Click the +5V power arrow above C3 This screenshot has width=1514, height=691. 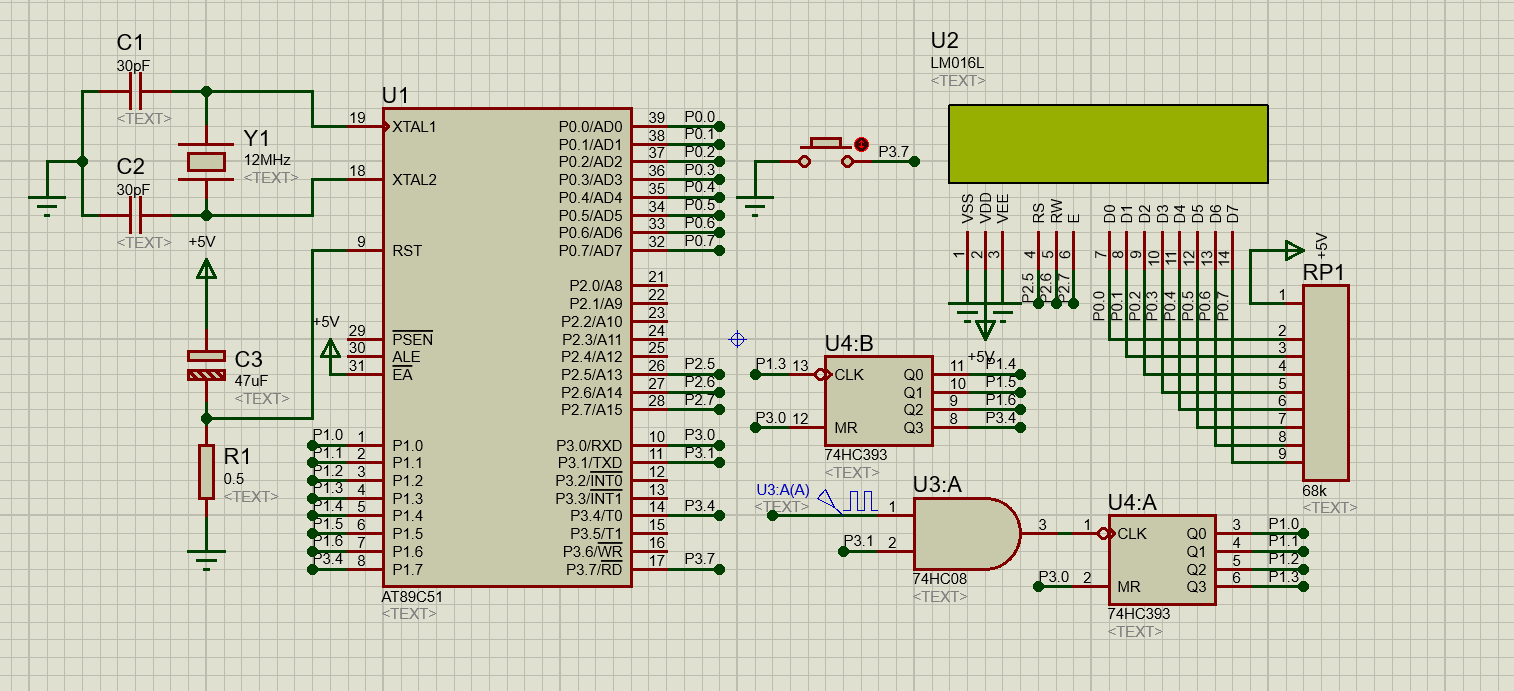coord(206,268)
